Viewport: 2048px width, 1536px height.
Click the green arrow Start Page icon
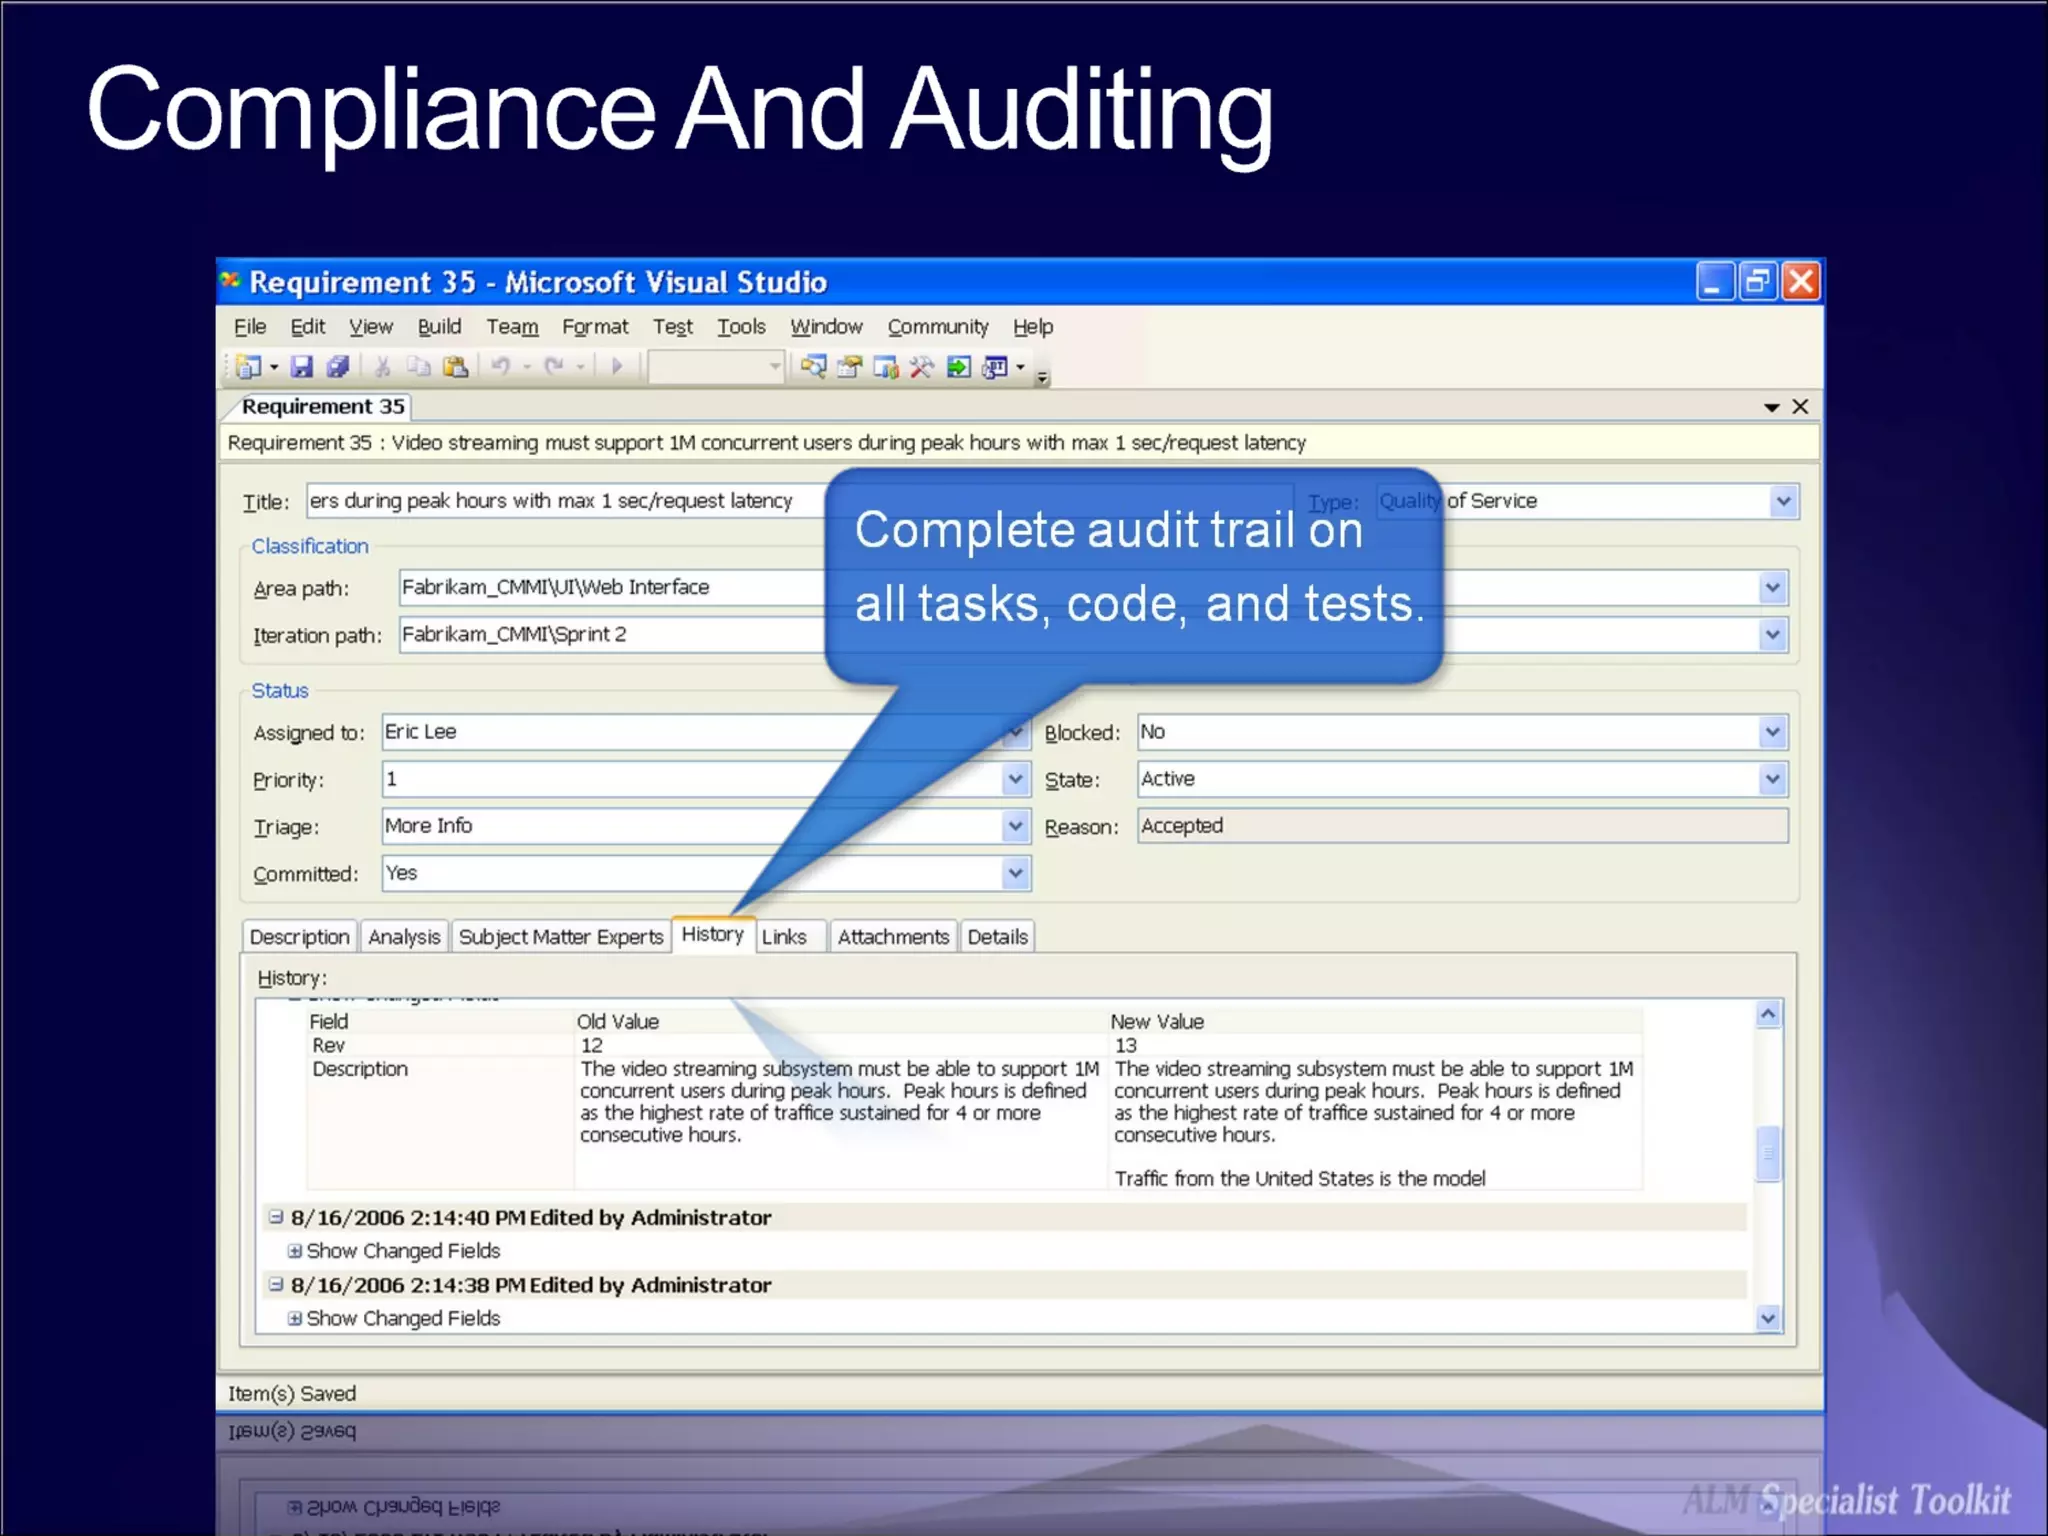point(958,367)
